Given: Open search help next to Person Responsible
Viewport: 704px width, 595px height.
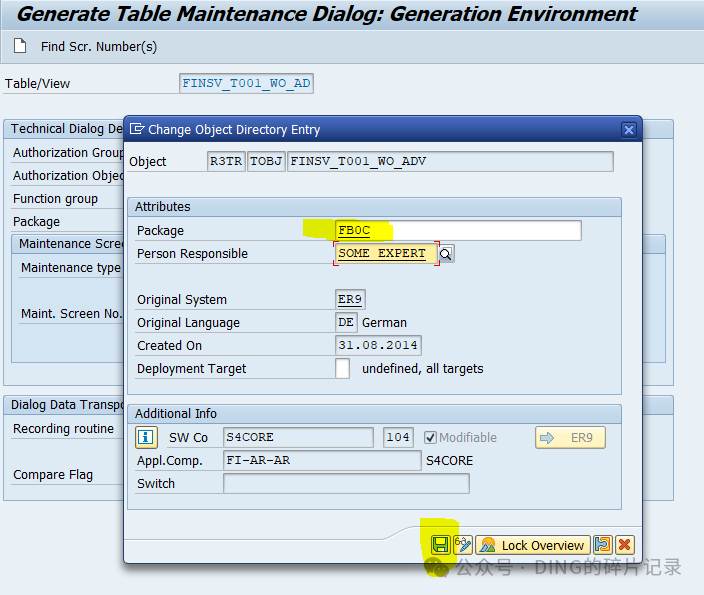Looking at the screenshot, I should click(x=446, y=254).
